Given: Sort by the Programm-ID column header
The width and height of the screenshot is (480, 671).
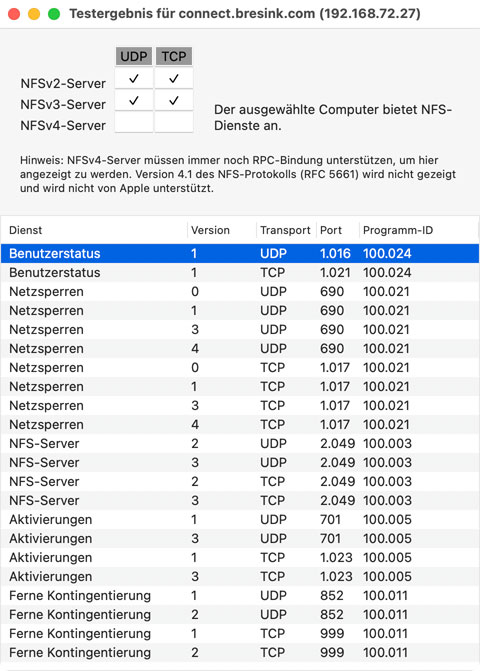Looking at the screenshot, I should click(x=418, y=230).
